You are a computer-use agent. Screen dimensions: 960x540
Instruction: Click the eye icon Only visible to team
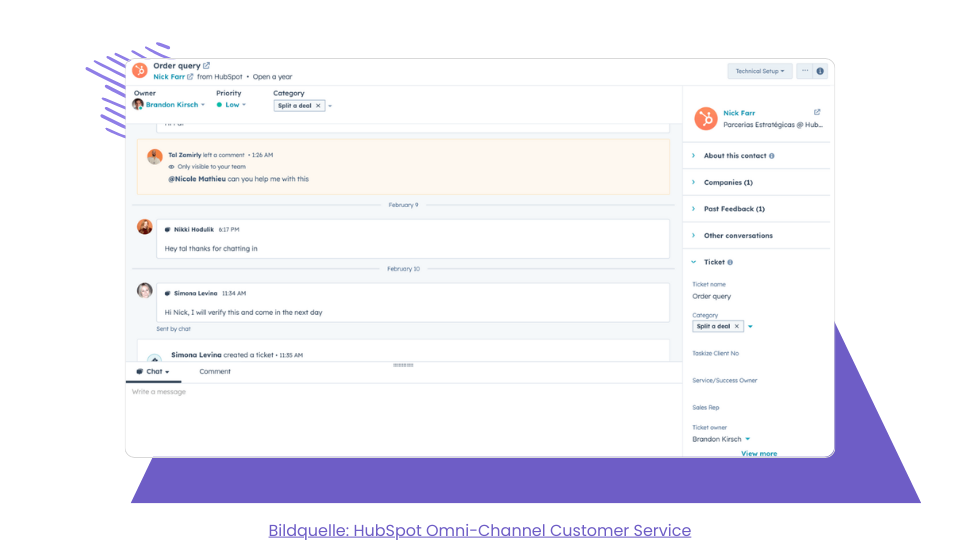[x=171, y=167]
